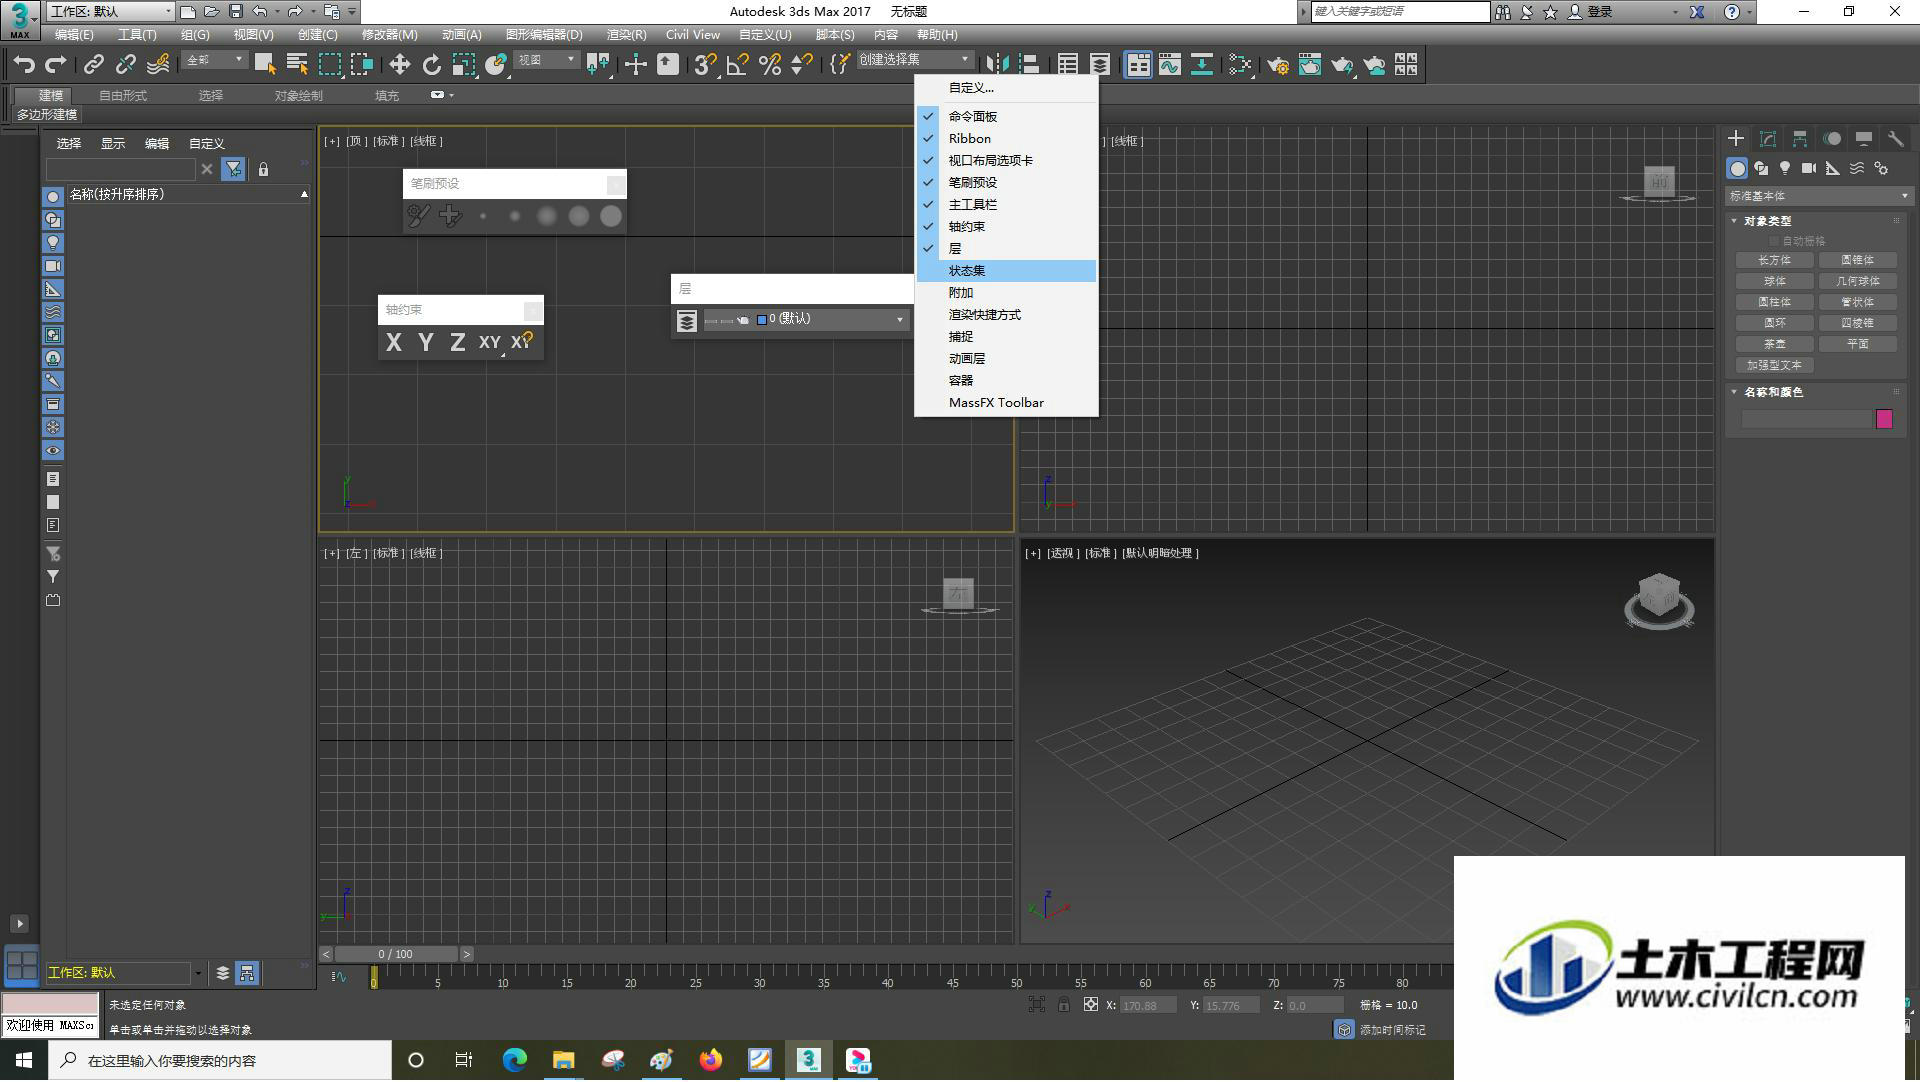Switch to the Modify panel tab
Image resolution: width=1920 pixels, height=1082 pixels.
pyautogui.click(x=1768, y=139)
